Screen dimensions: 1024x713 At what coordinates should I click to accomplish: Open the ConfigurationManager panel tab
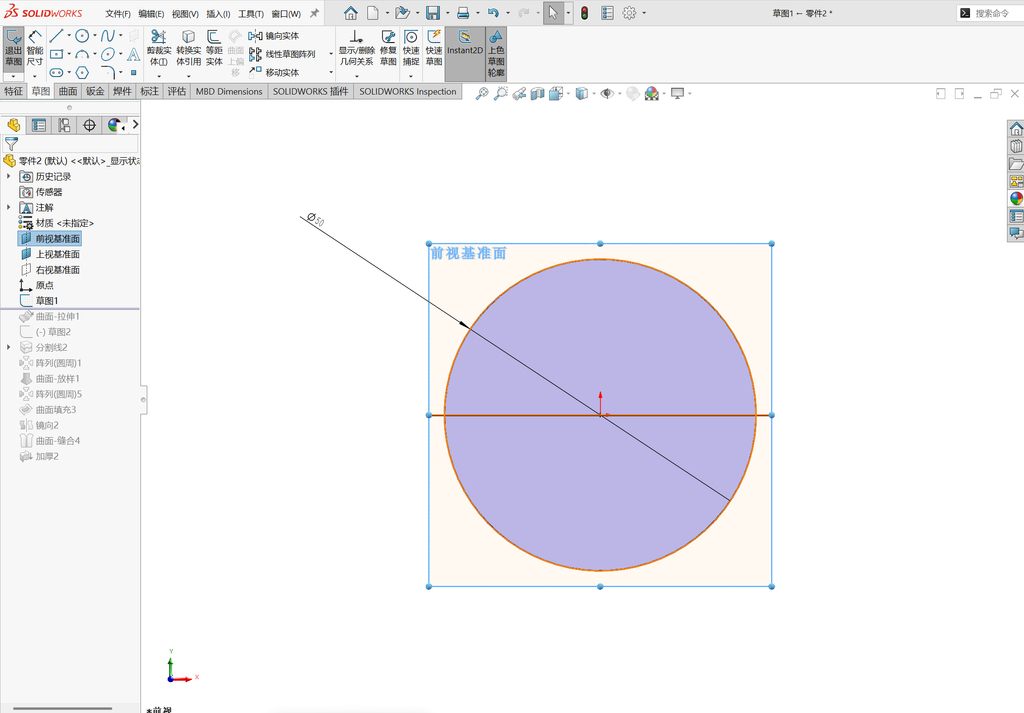[x=65, y=125]
